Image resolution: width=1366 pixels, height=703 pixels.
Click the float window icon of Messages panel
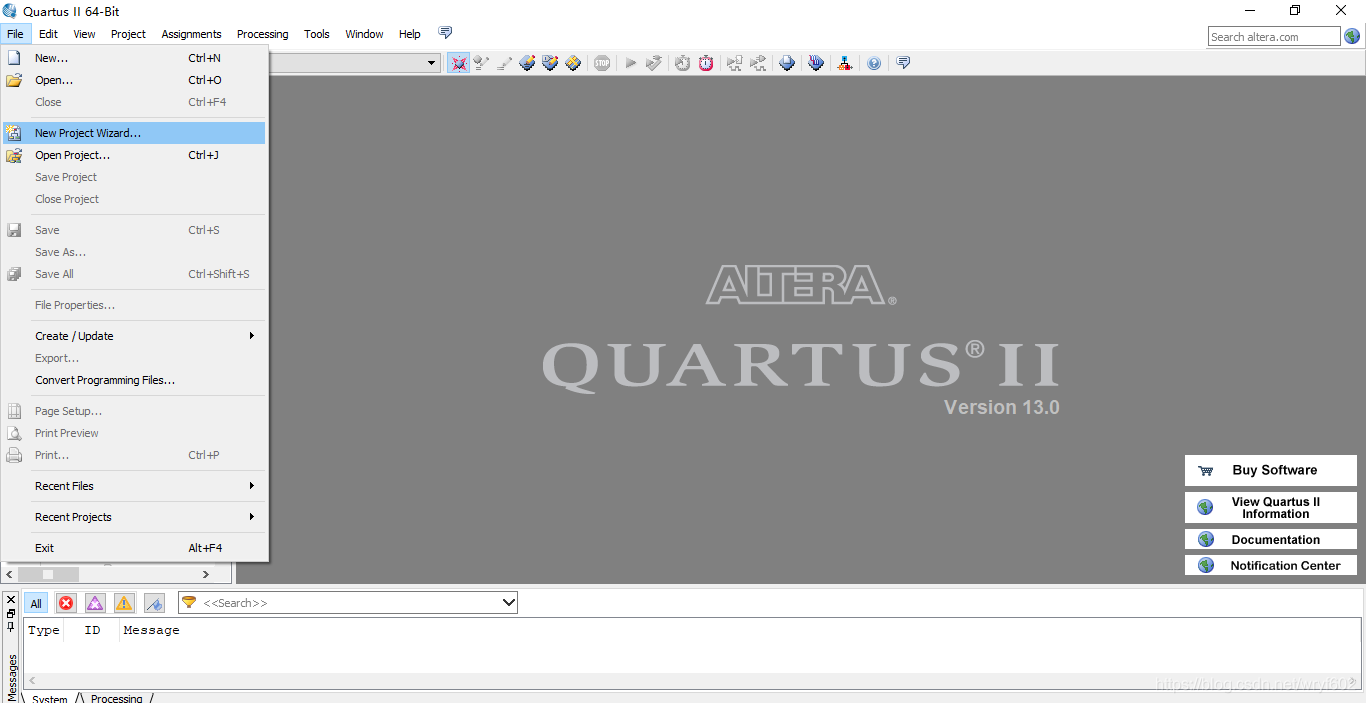tap(11, 613)
